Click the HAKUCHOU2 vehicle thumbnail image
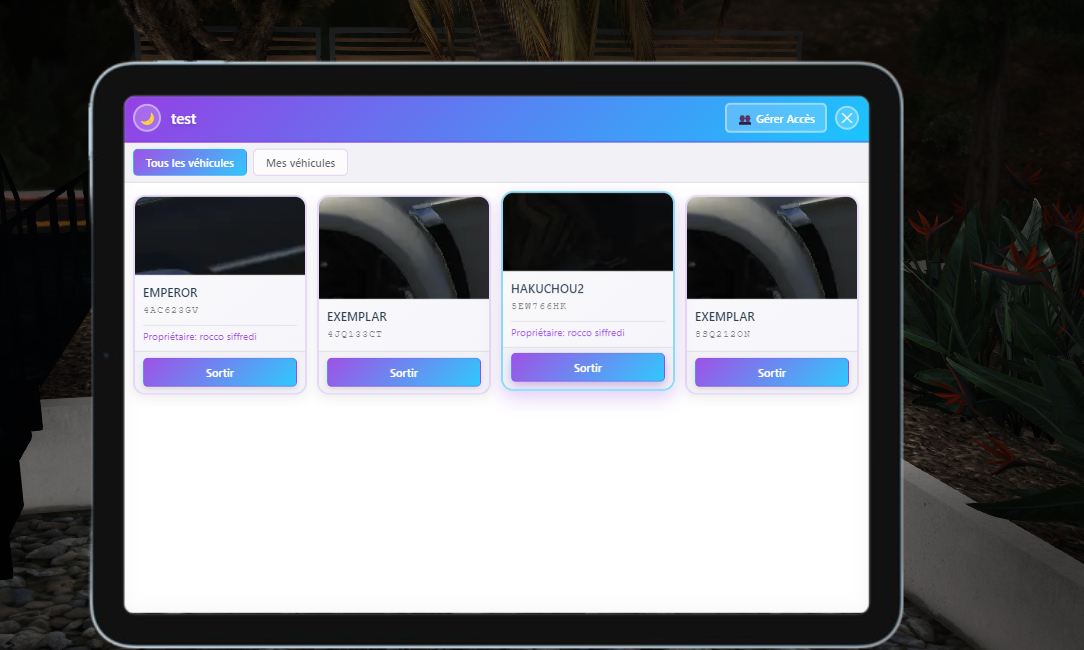The width and height of the screenshot is (1084, 650). [x=588, y=232]
